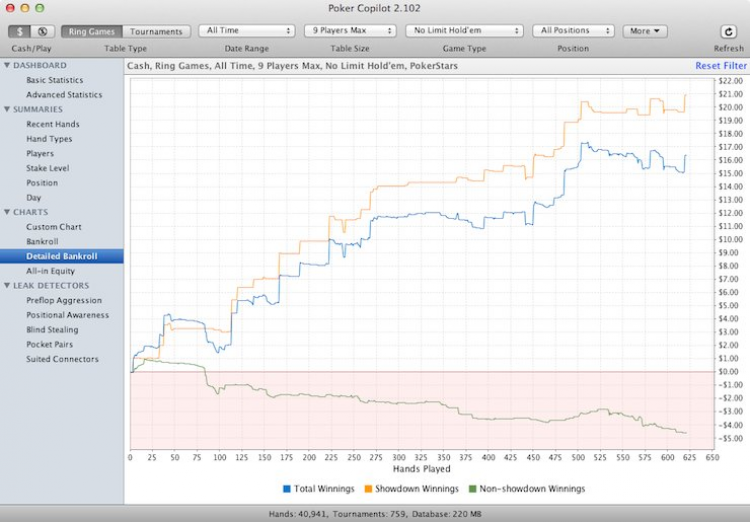Collapse the Charts section triangle

click(x=7, y=212)
